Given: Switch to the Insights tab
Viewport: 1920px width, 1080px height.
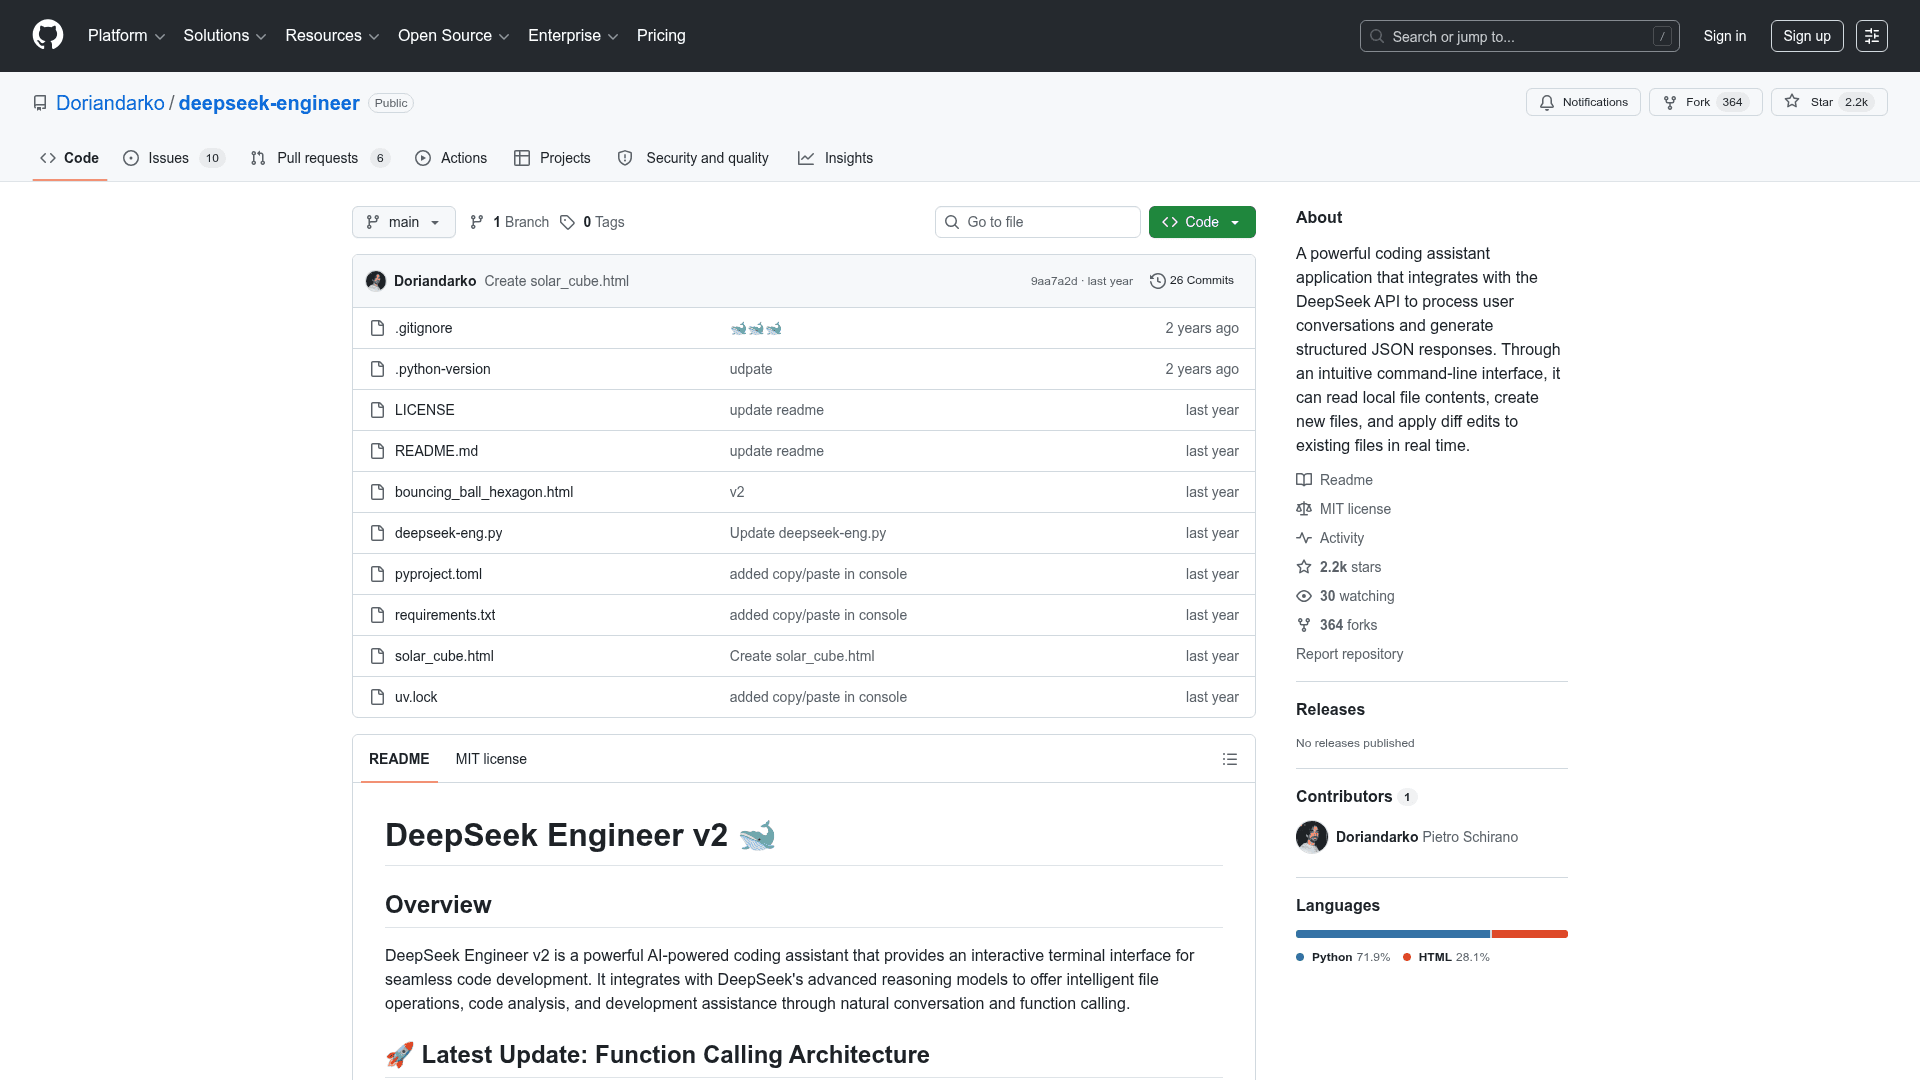Looking at the screenshot, I should [835, 158].
